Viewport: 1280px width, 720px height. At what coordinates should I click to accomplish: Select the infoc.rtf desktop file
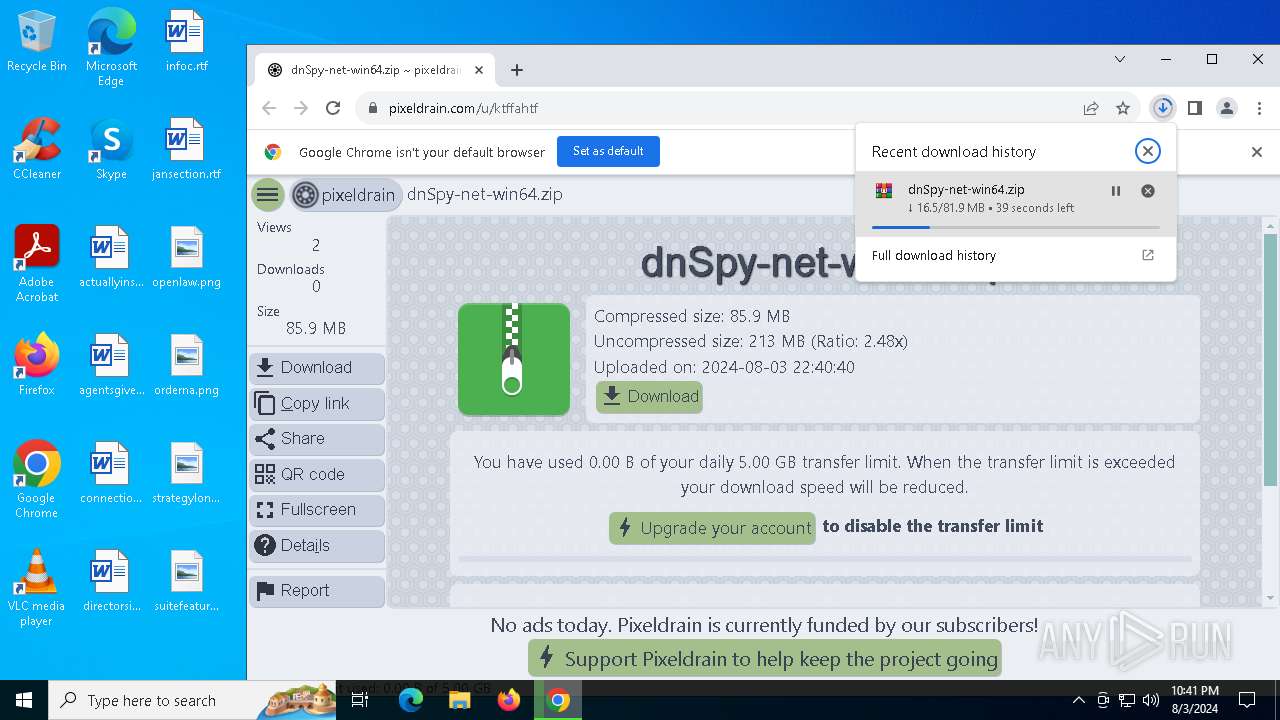click(x=186, y=42)
